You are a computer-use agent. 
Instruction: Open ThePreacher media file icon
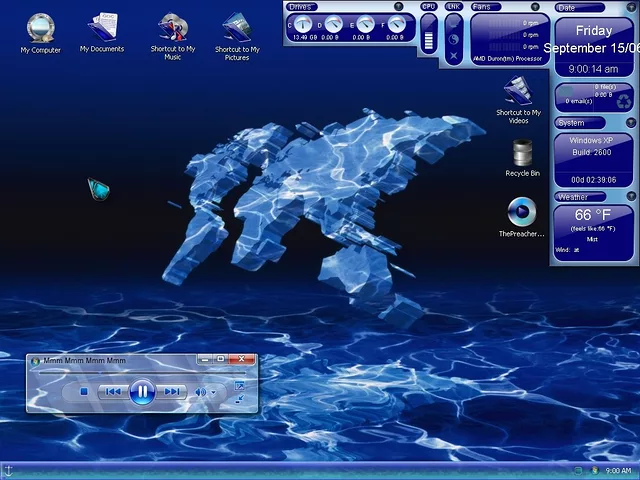pyautogui.click(x=521, y=212)
